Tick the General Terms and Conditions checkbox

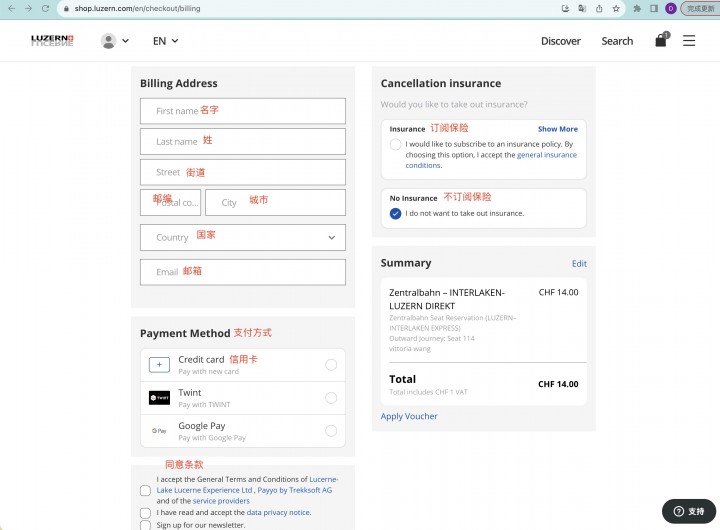[146, 491]
